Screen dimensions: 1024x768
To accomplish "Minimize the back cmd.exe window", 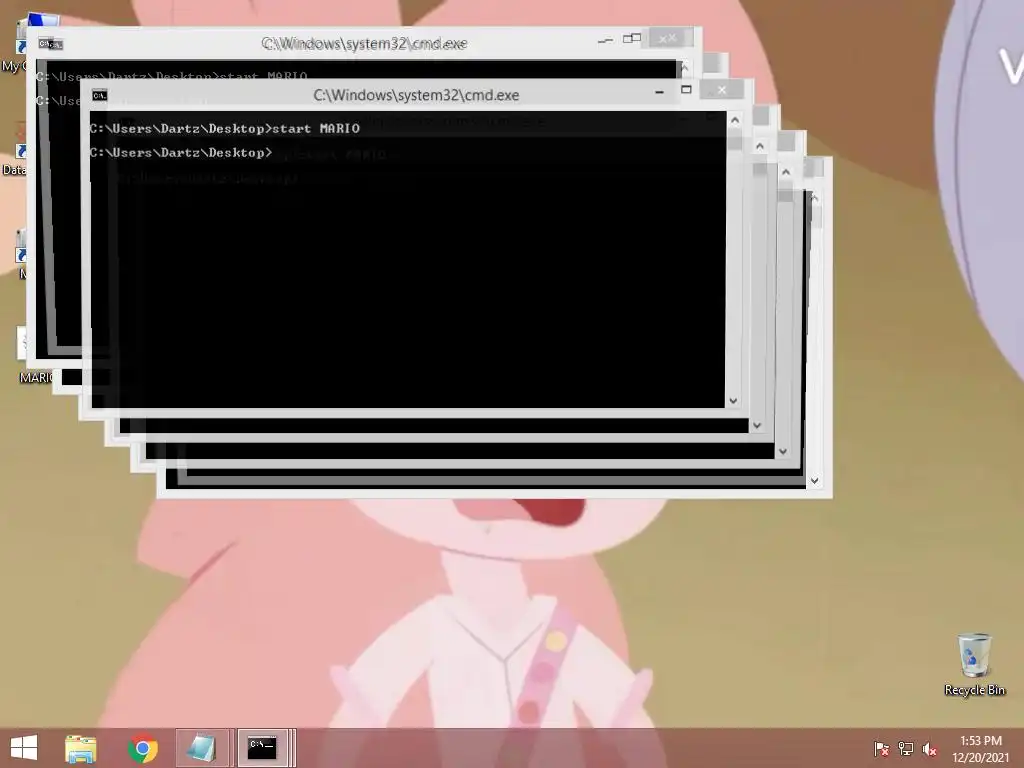I will point(605,40).
